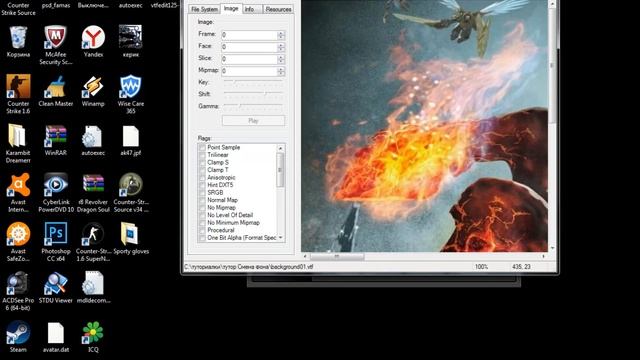This screenshot has height=360, width=640.
Task: Launch Photoshop CC x64 shortcut
Action: point(56,242)
